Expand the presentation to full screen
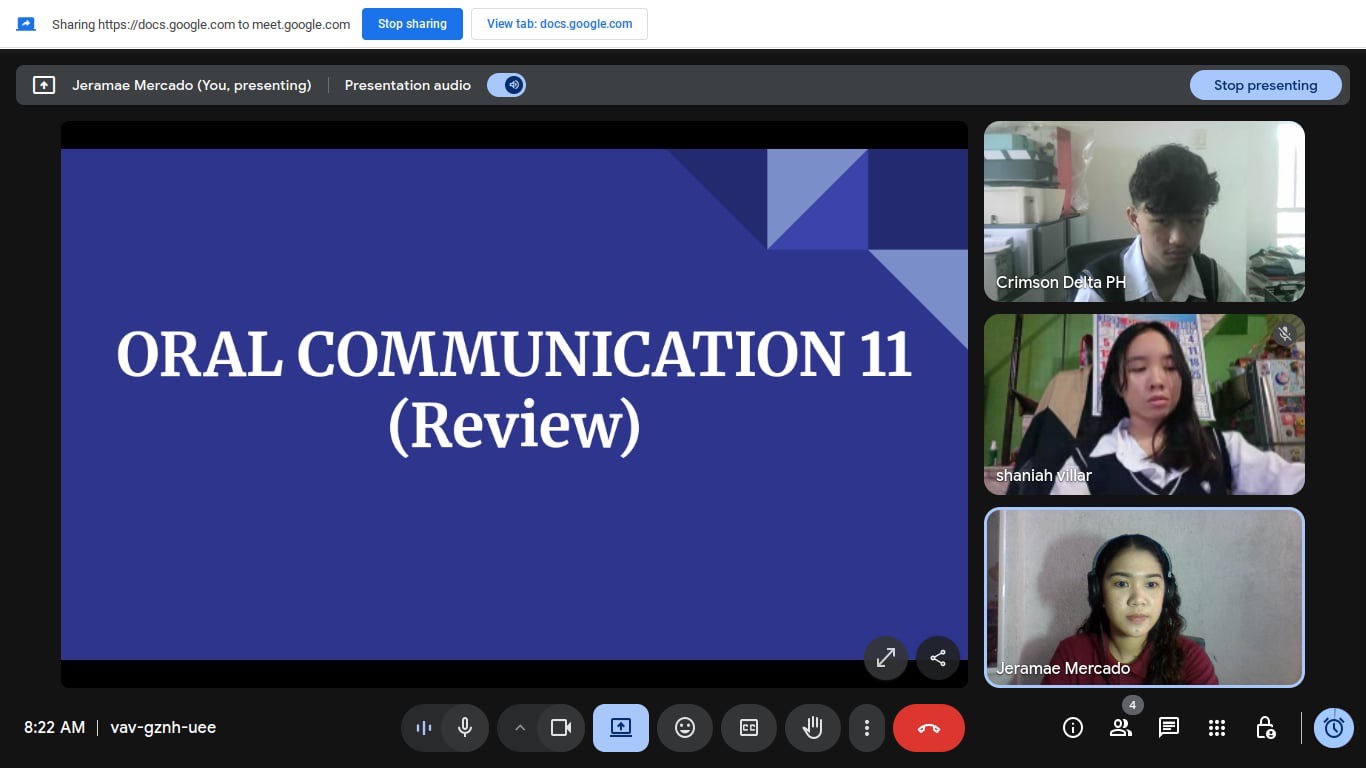The width and height of the screenshot is (1366, 768). (x=886, y=658)
